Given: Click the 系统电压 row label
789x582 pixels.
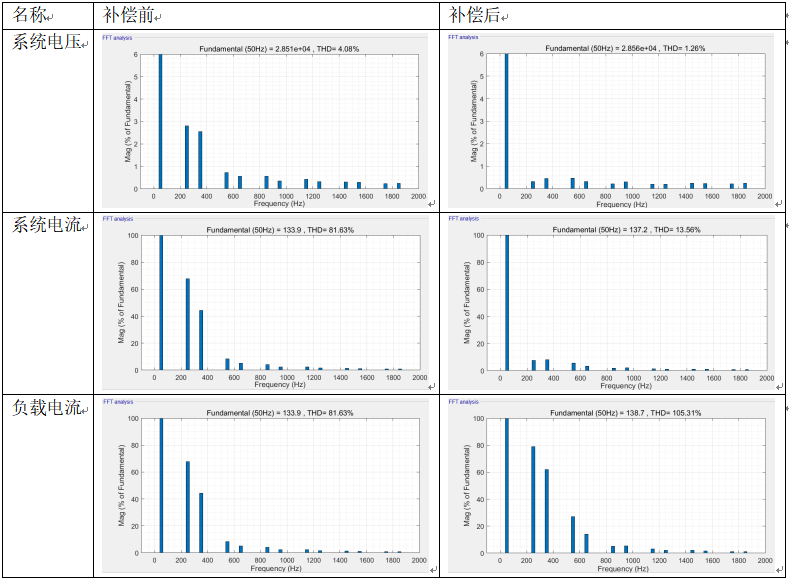Looking at the screenshot, I should (x=49, y=42).
